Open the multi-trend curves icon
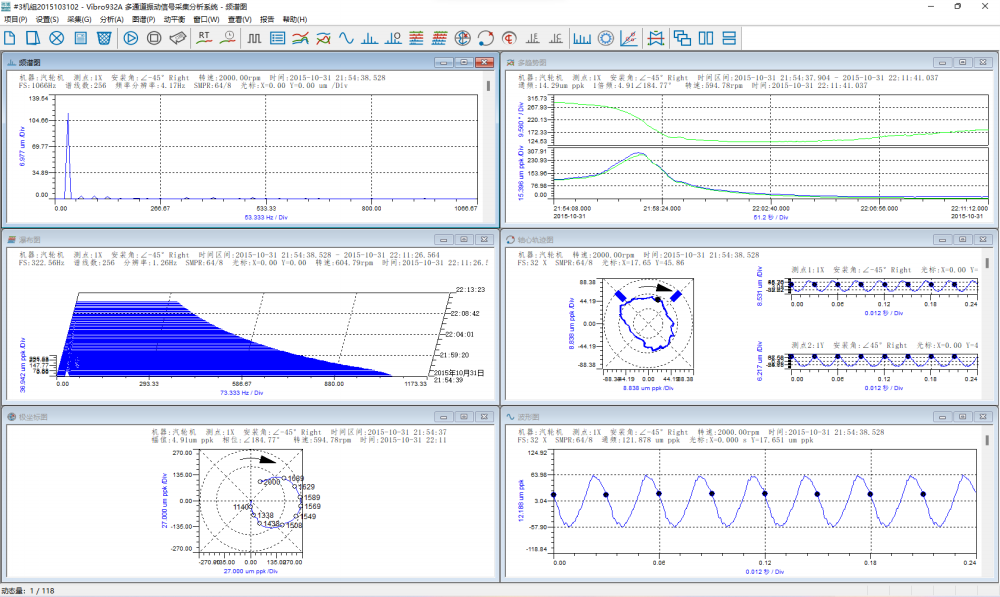The width and height of the screenshot is (1000, 597). (x=300, y=38)
